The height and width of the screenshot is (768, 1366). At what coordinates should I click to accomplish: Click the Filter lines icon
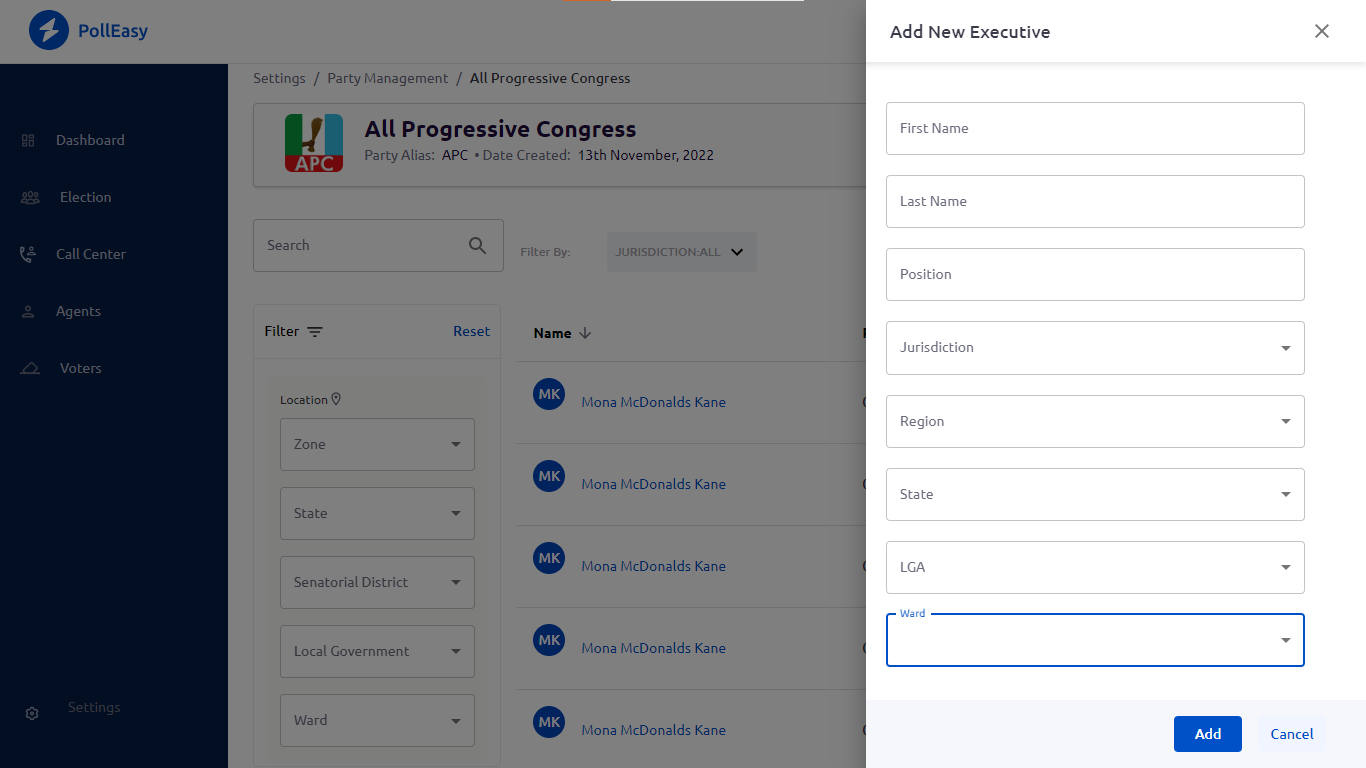click(x=315, y=332)
